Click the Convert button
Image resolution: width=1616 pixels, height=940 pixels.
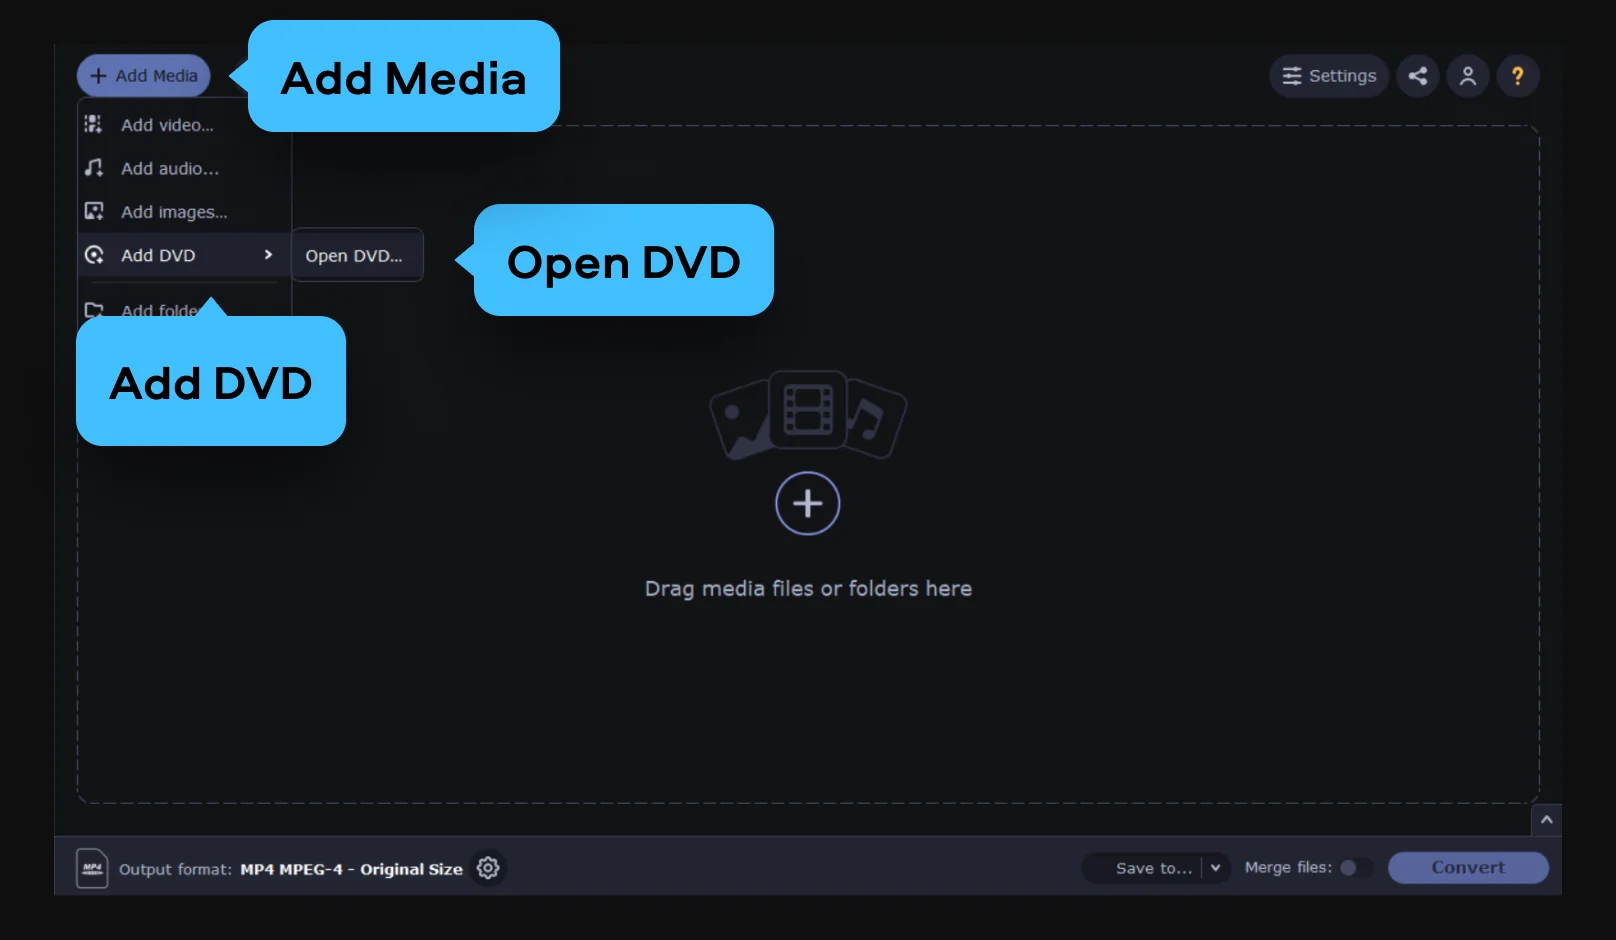coord(1468,868)
